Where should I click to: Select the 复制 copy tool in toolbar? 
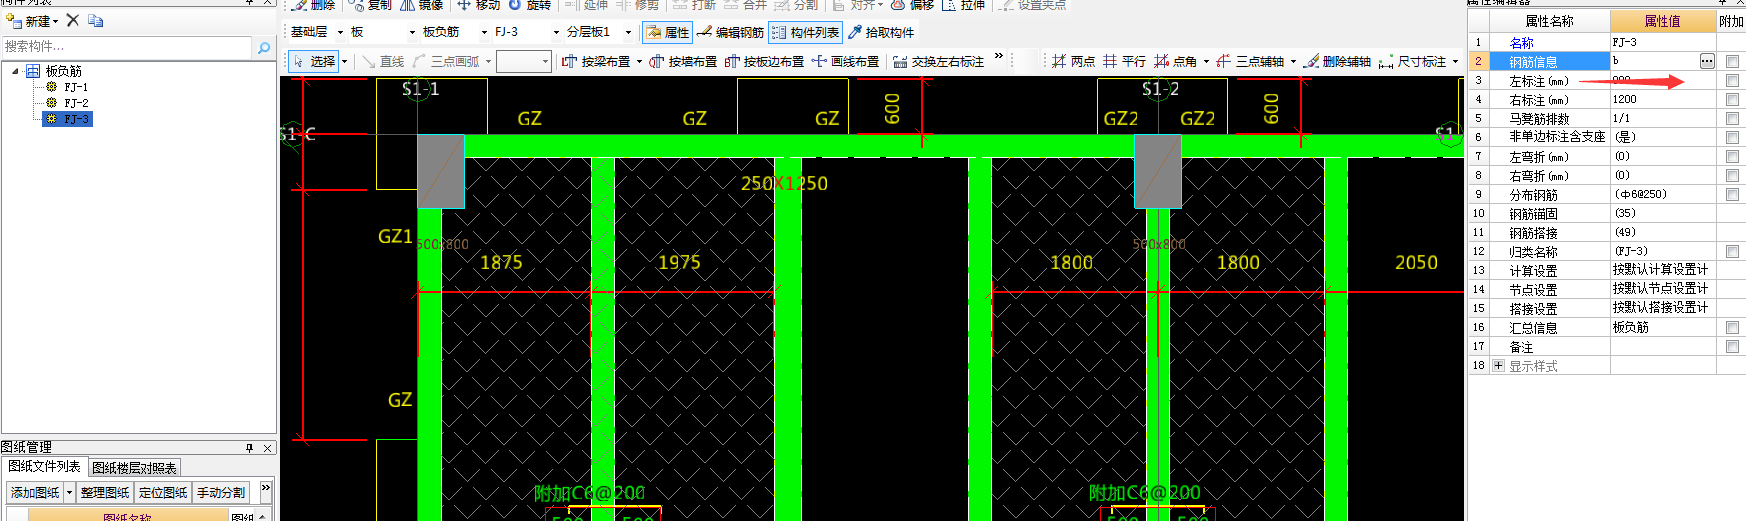(370, 5)
